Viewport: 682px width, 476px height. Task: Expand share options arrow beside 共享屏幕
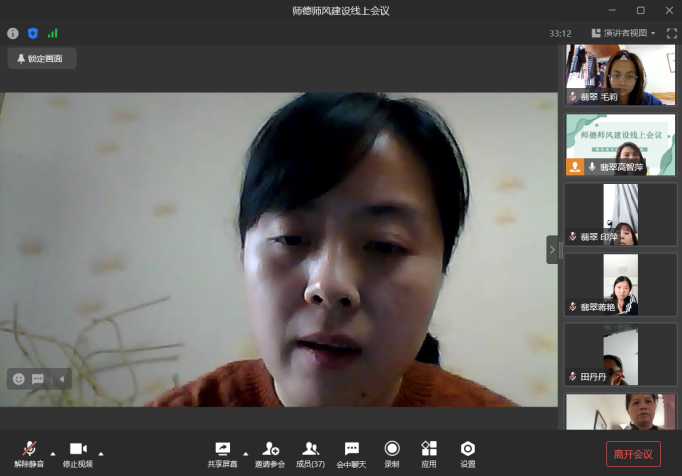pyautogui.click(x=246, y=454)
